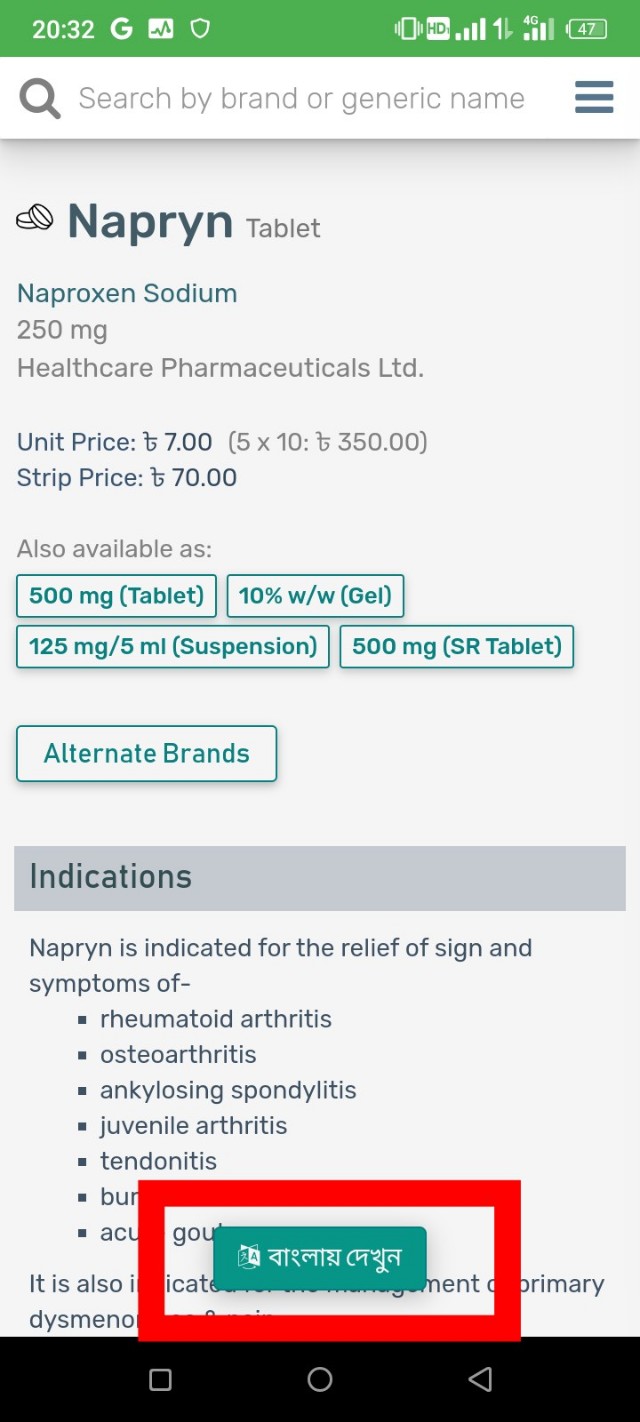Viewport: 640px width, 1422px height.
Task: Choose the 500 mg (SR Tablet) form
Action: click(457, 647)
